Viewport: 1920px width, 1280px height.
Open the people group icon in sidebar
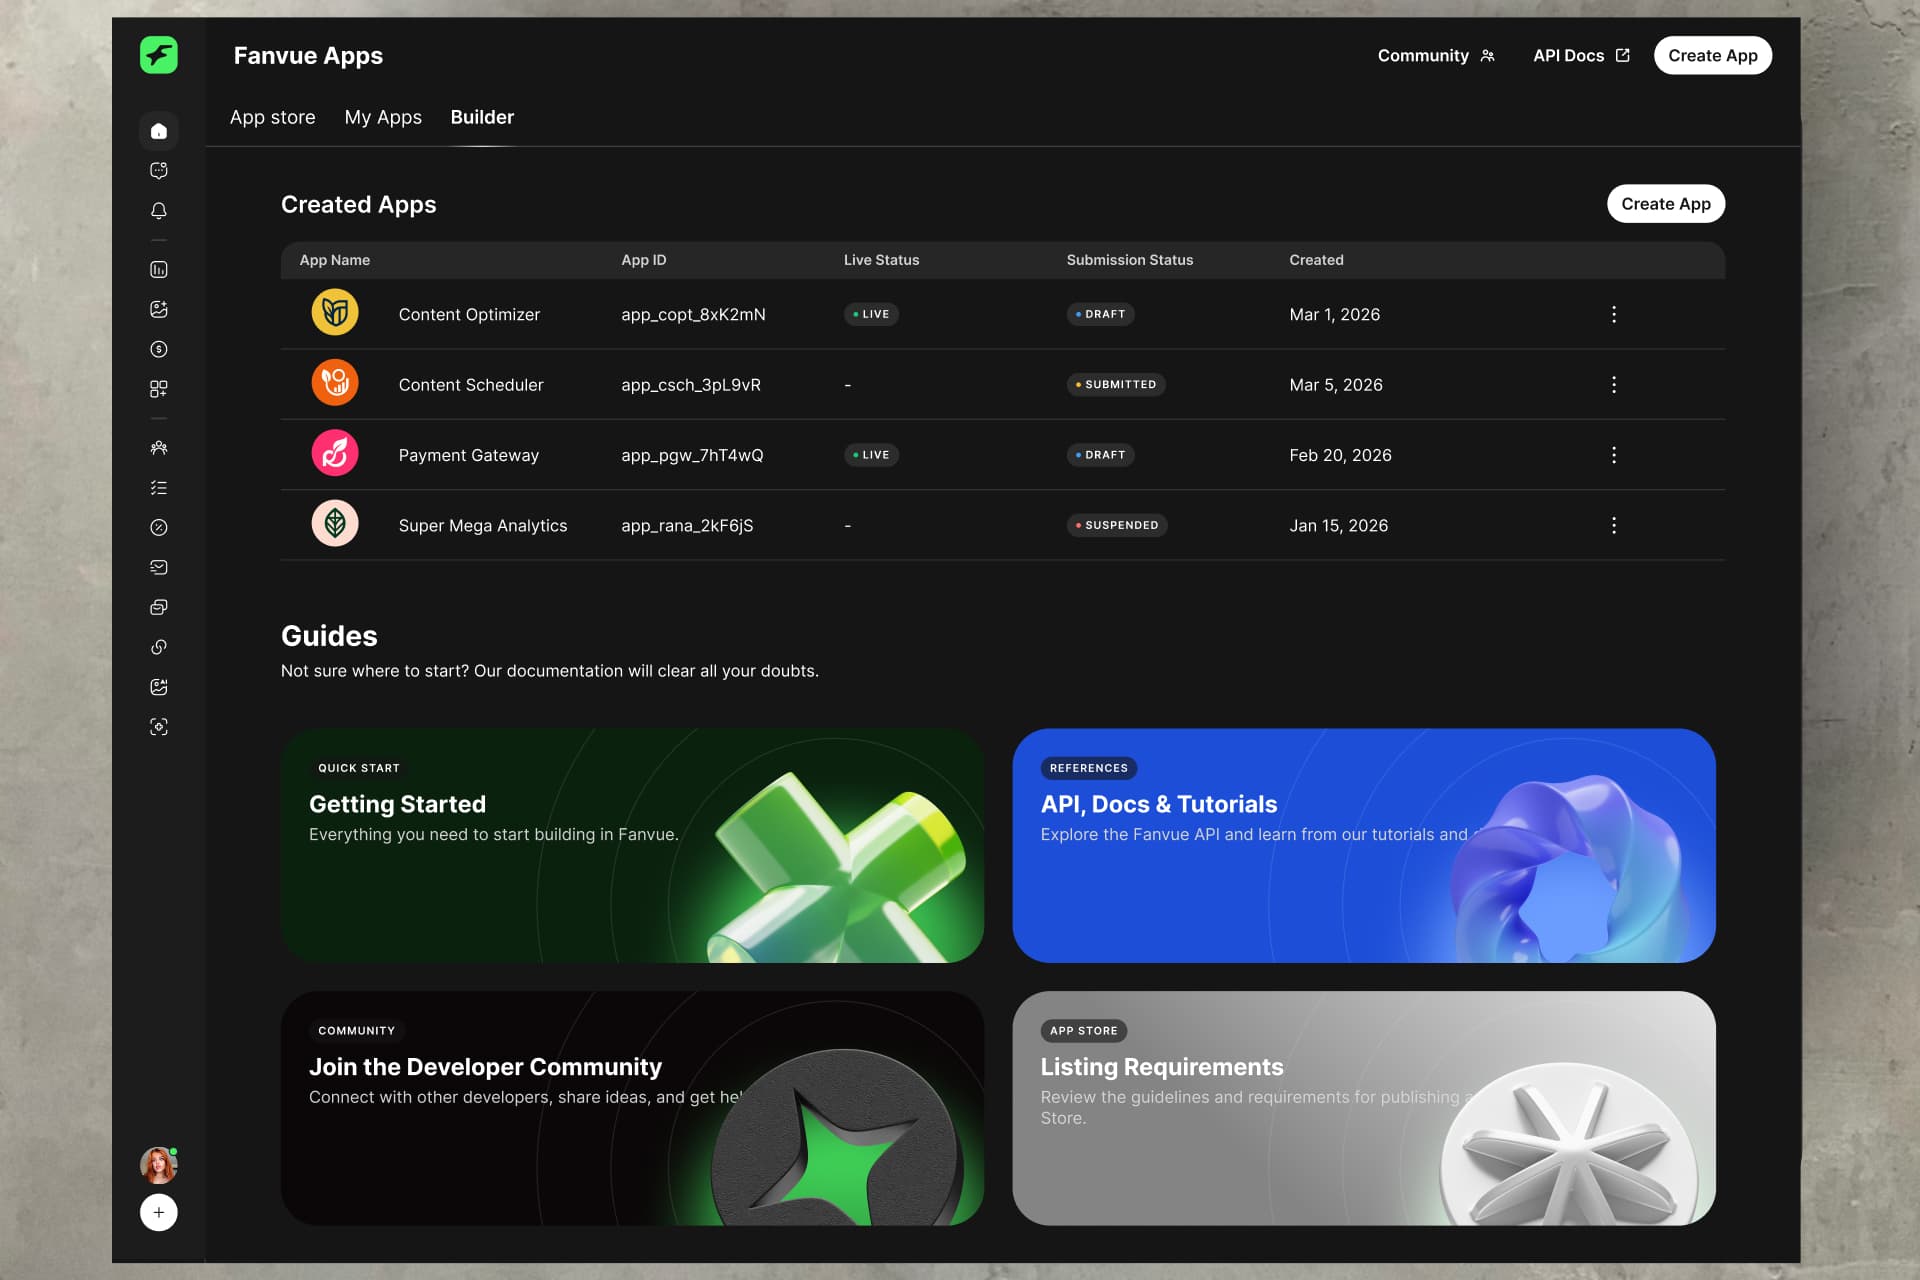(x=159, y=448)
